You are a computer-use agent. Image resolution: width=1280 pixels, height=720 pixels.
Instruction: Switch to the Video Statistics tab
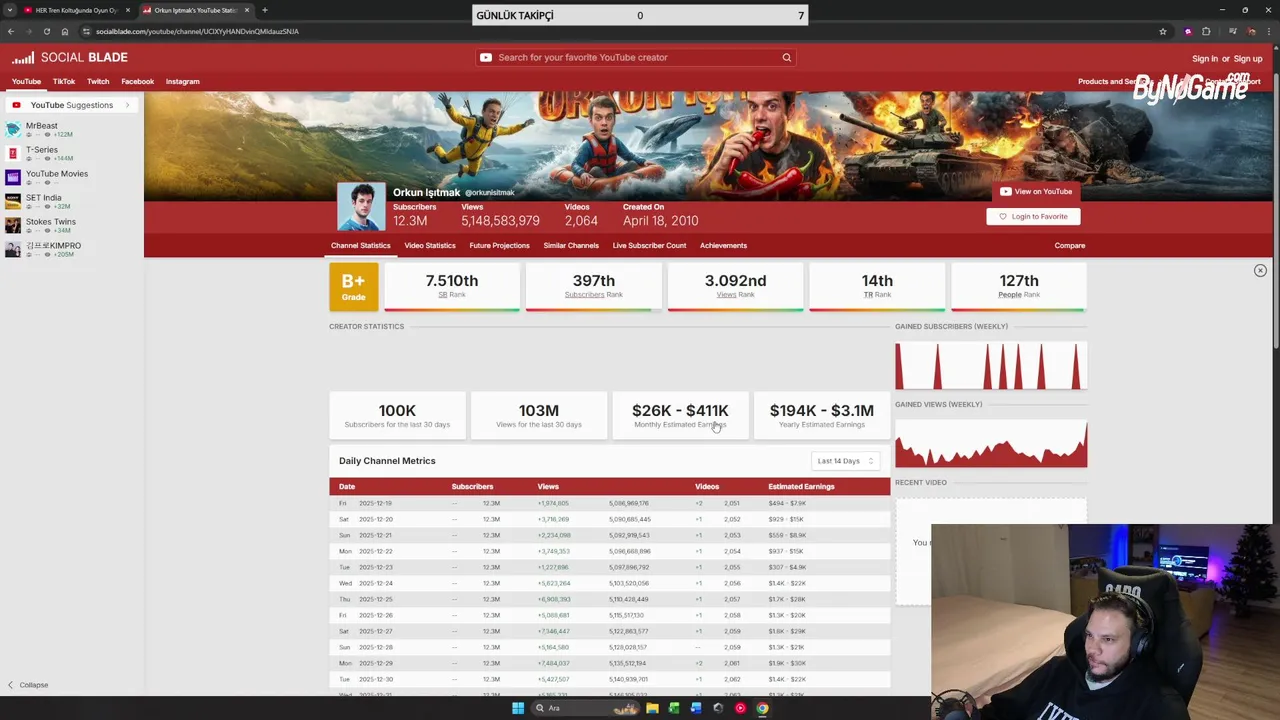pyautogui.click(x=430, y=245)
